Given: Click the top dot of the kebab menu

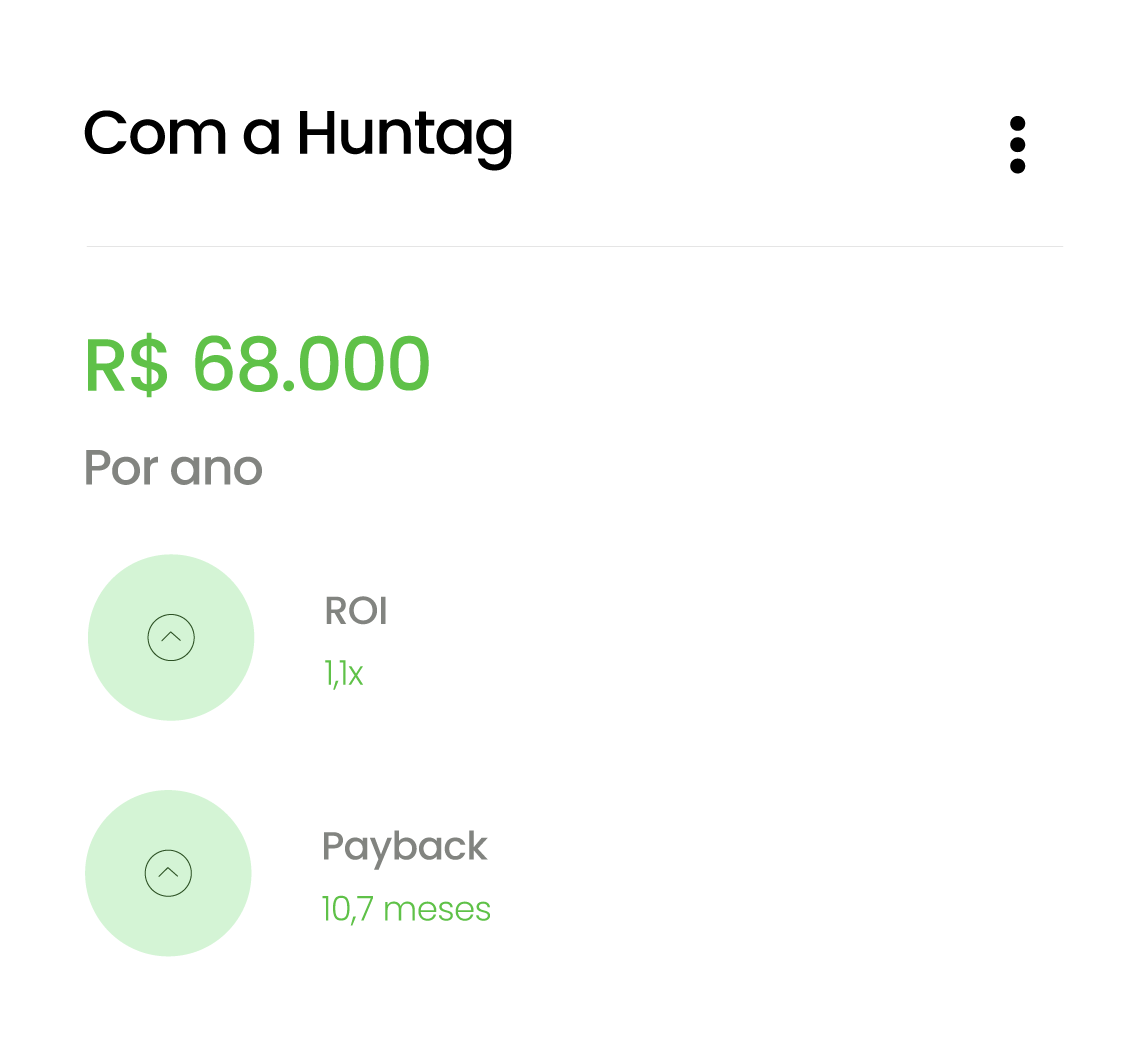Looking at the screenshot, I should (1017, 124).
